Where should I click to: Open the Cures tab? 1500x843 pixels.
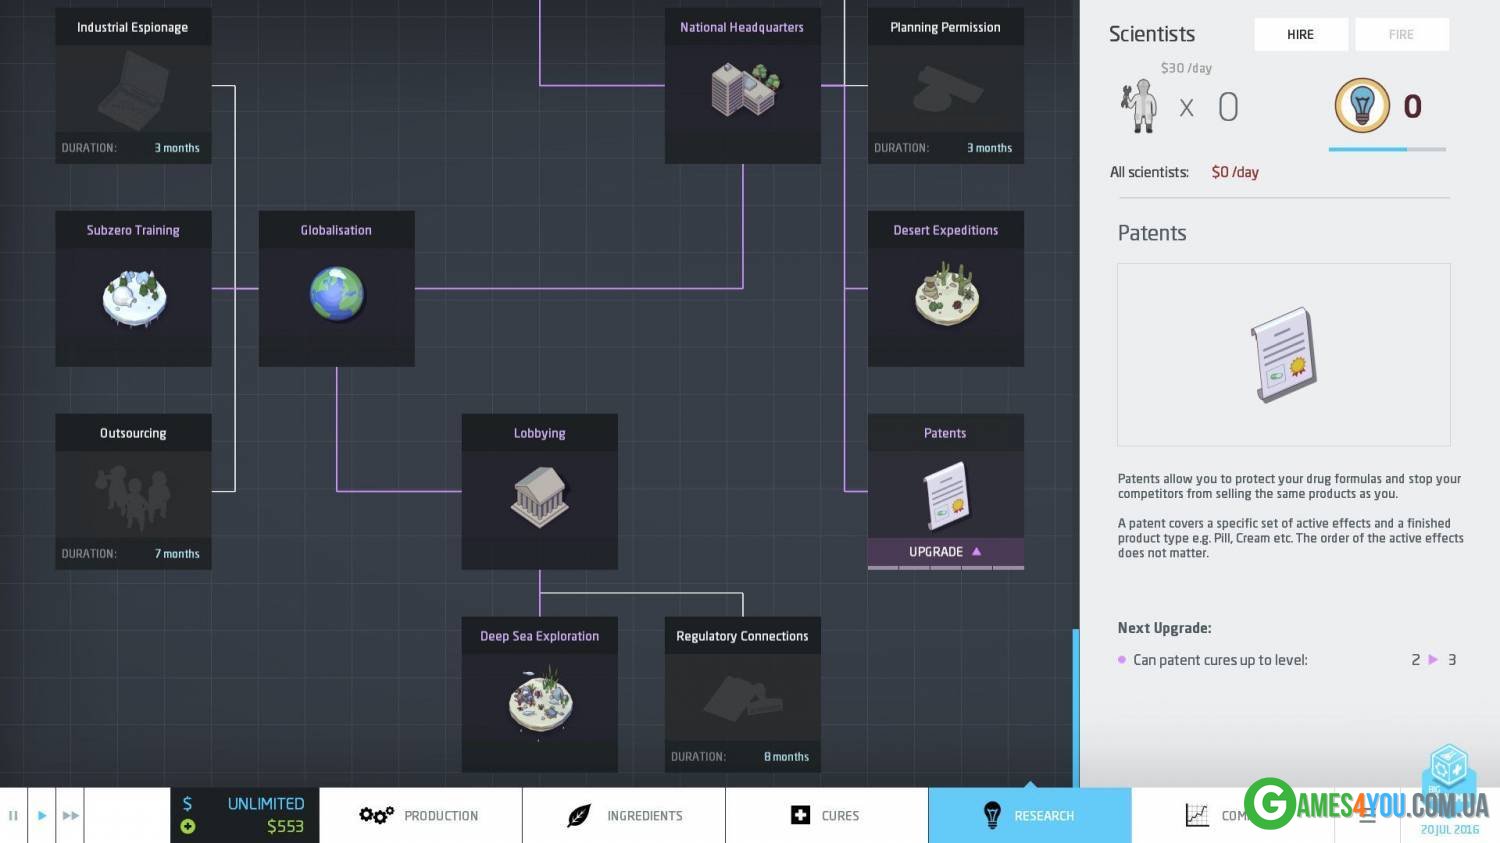(x=826, y=816)
